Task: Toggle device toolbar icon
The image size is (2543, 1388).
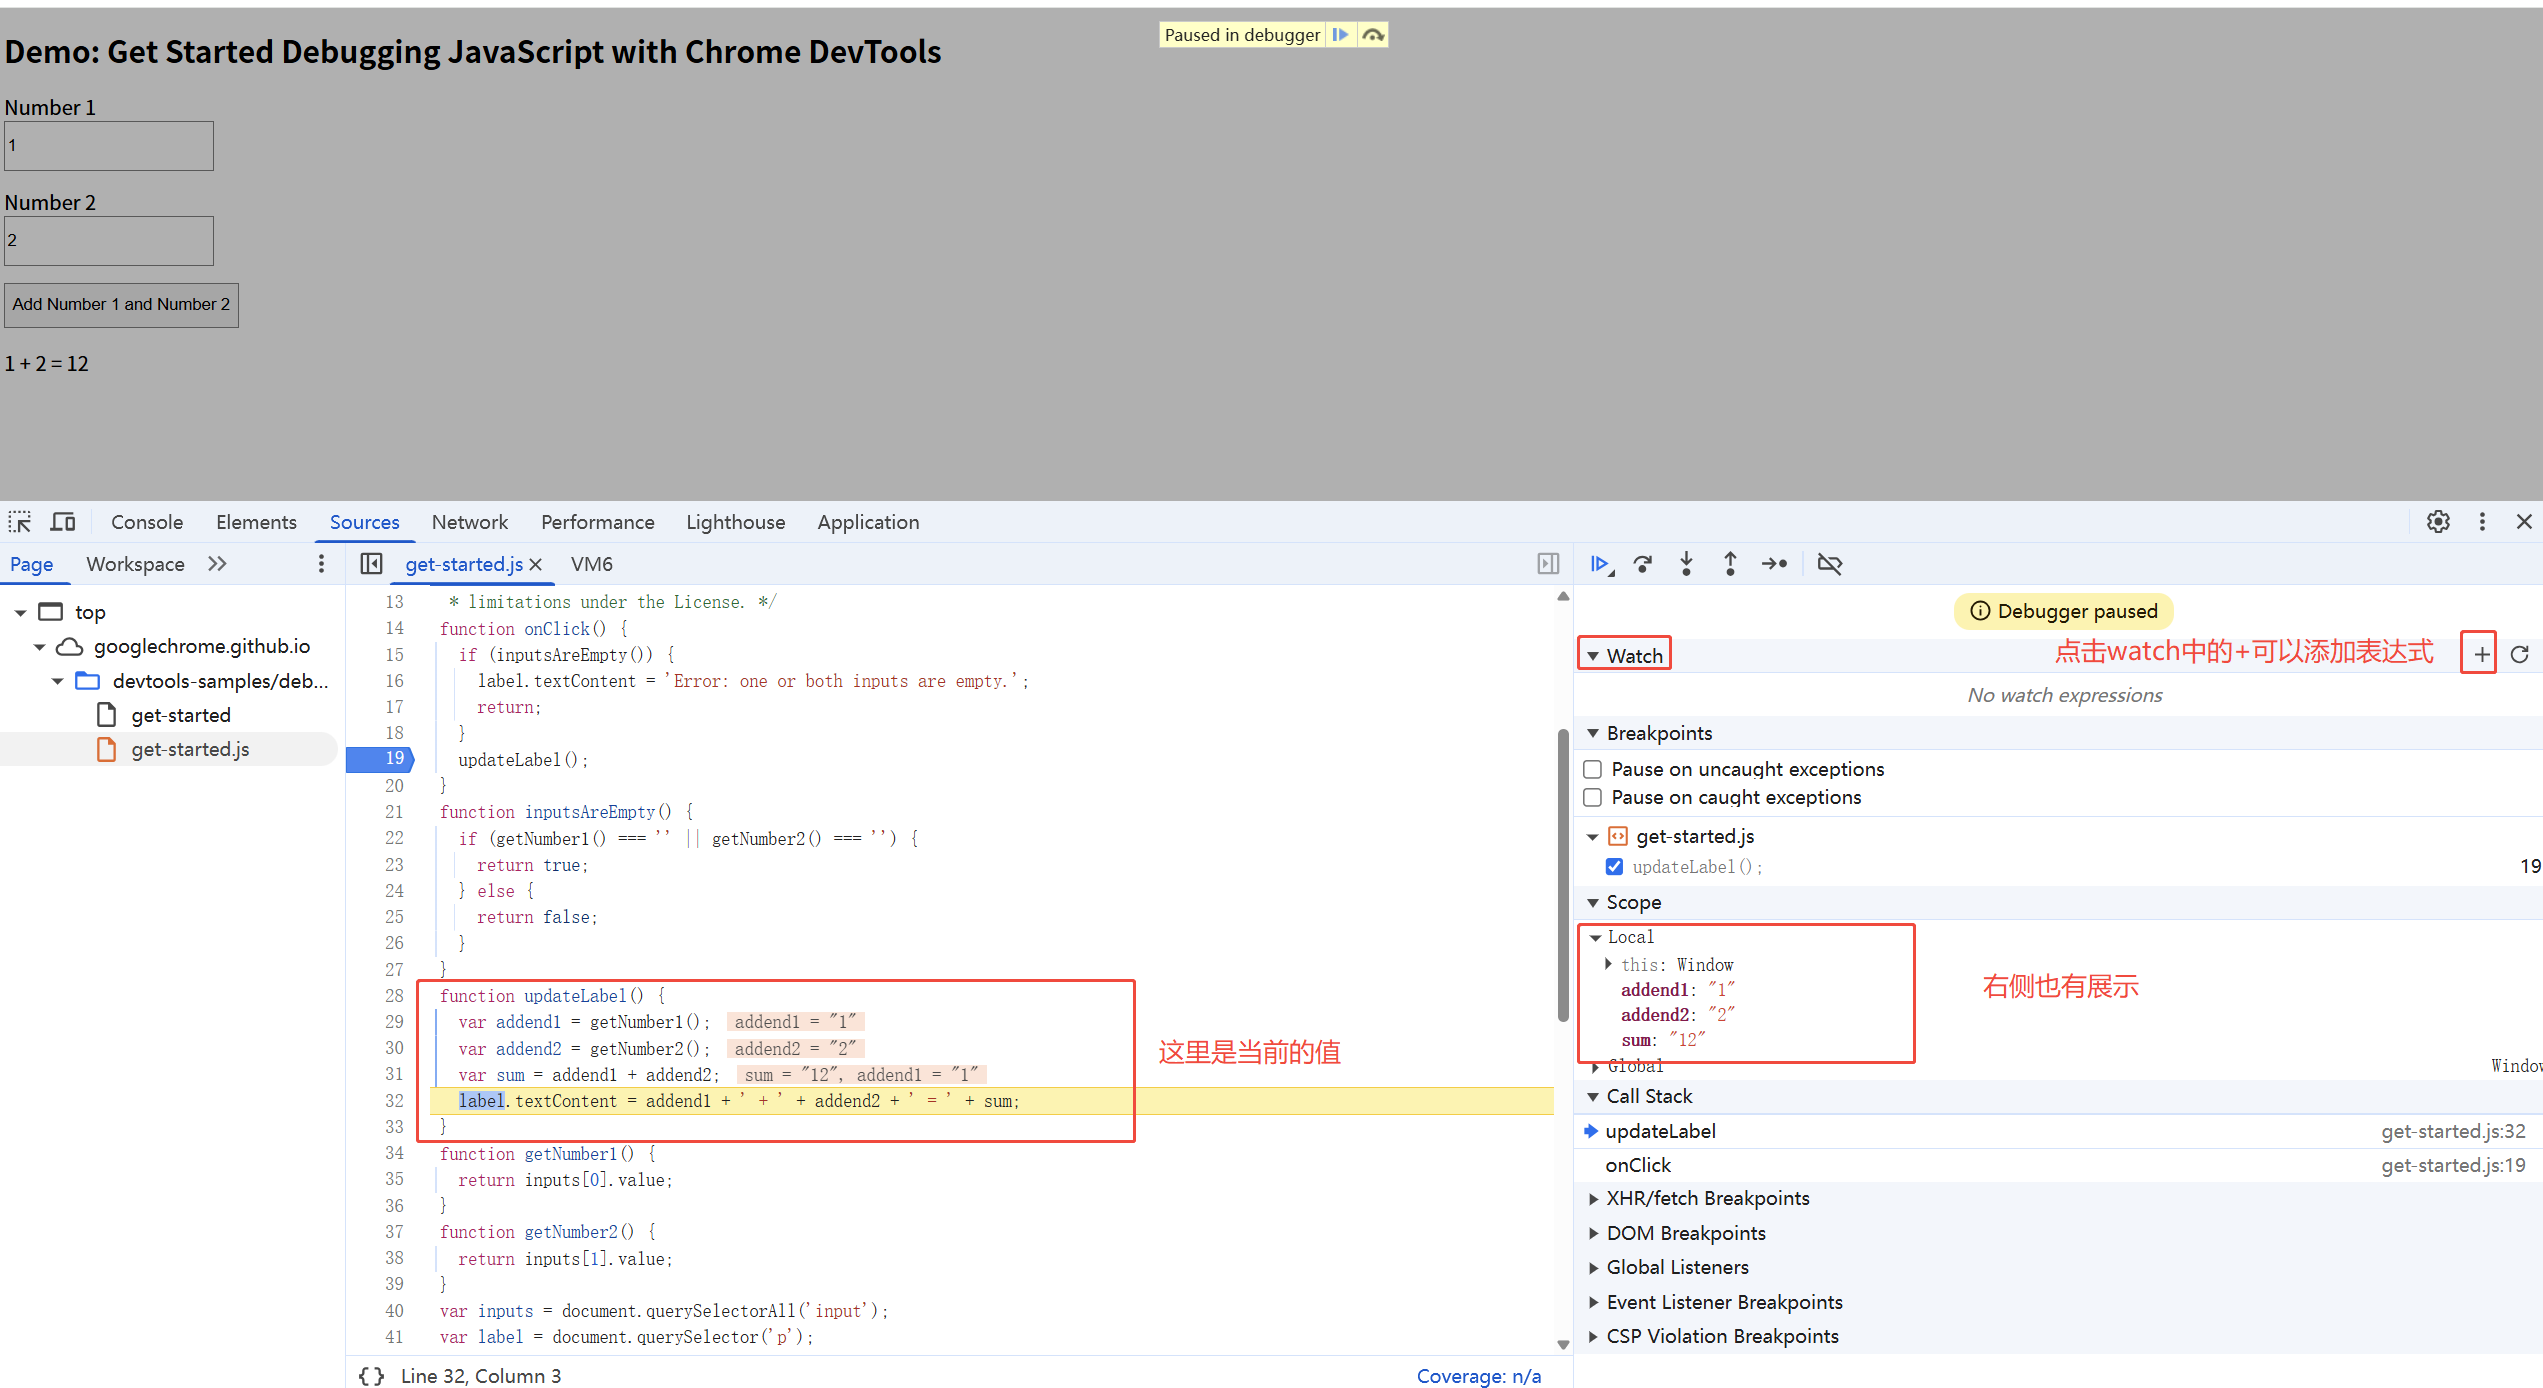Action: 63,522
